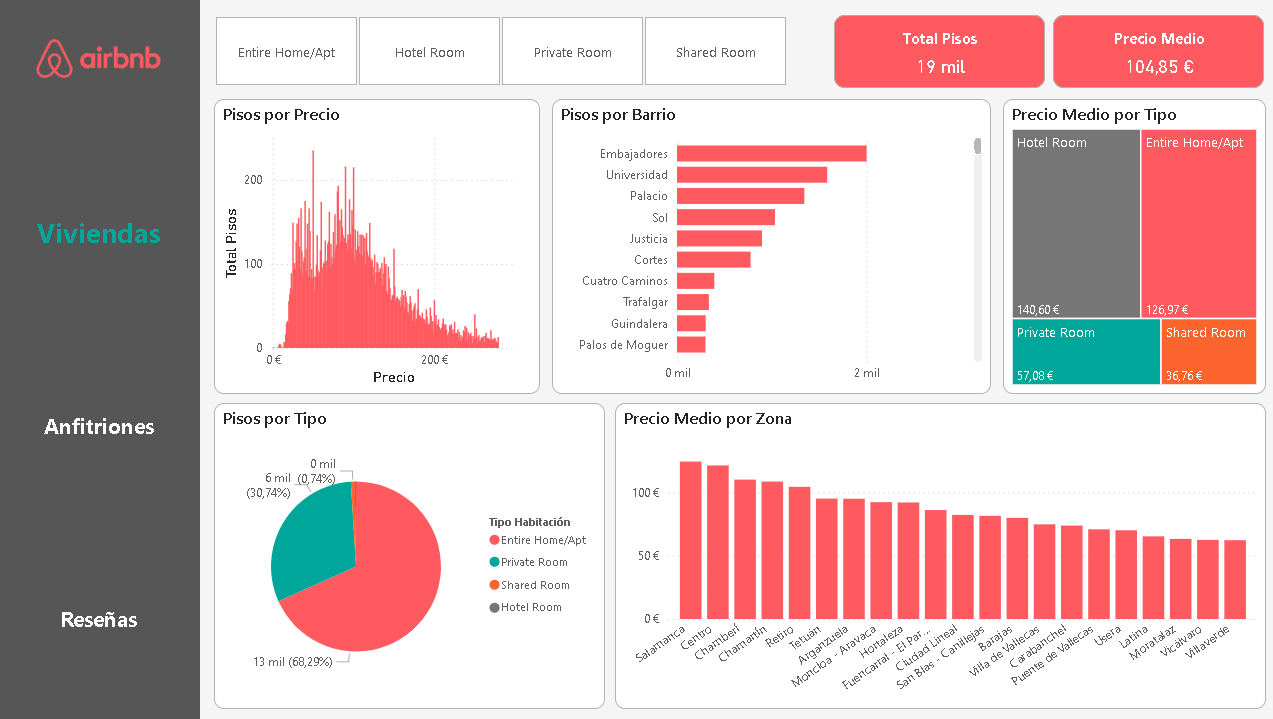Click the Private Room legend dot
The width and height of the screenshot is (1273, 719).
click(x=494, y=562)
